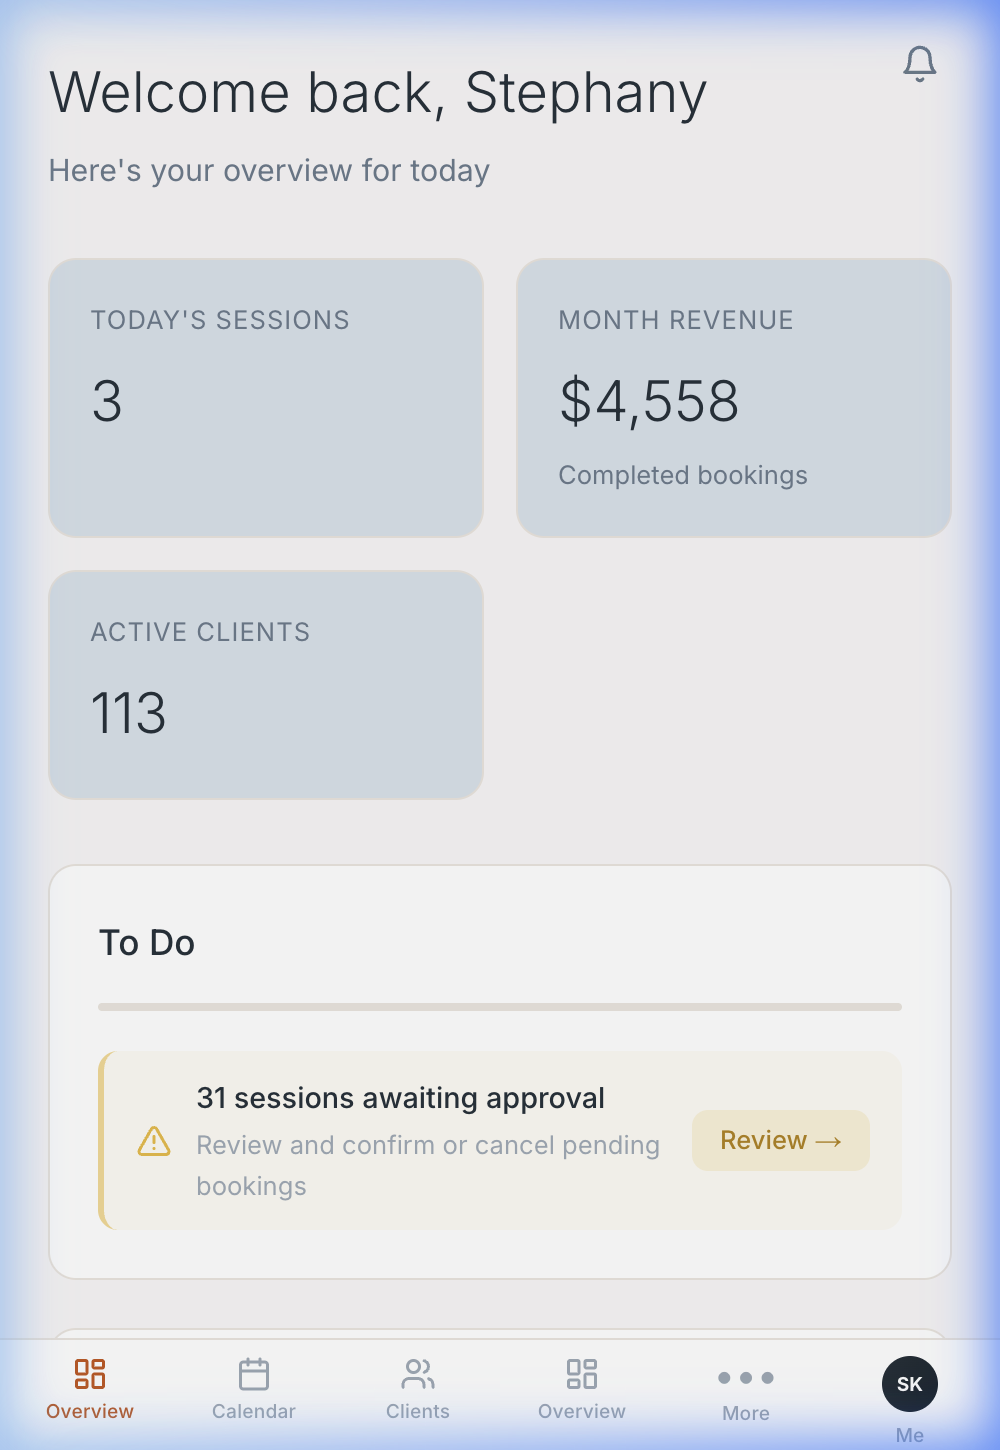Open the Calendar icon in bottom navigation
Screen dimensions: 1000x1450
coord(254,1373)
